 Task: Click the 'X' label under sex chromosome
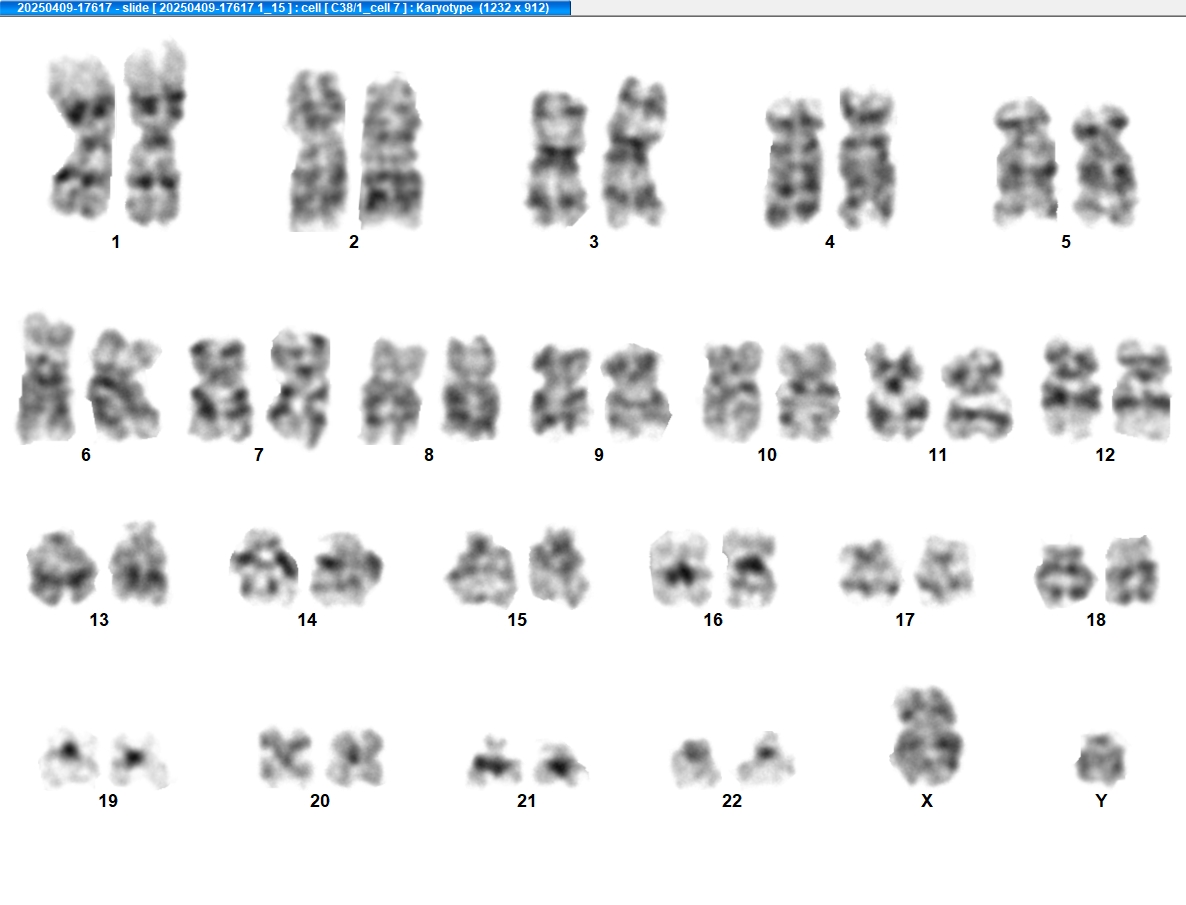click(x=927, y=801)
